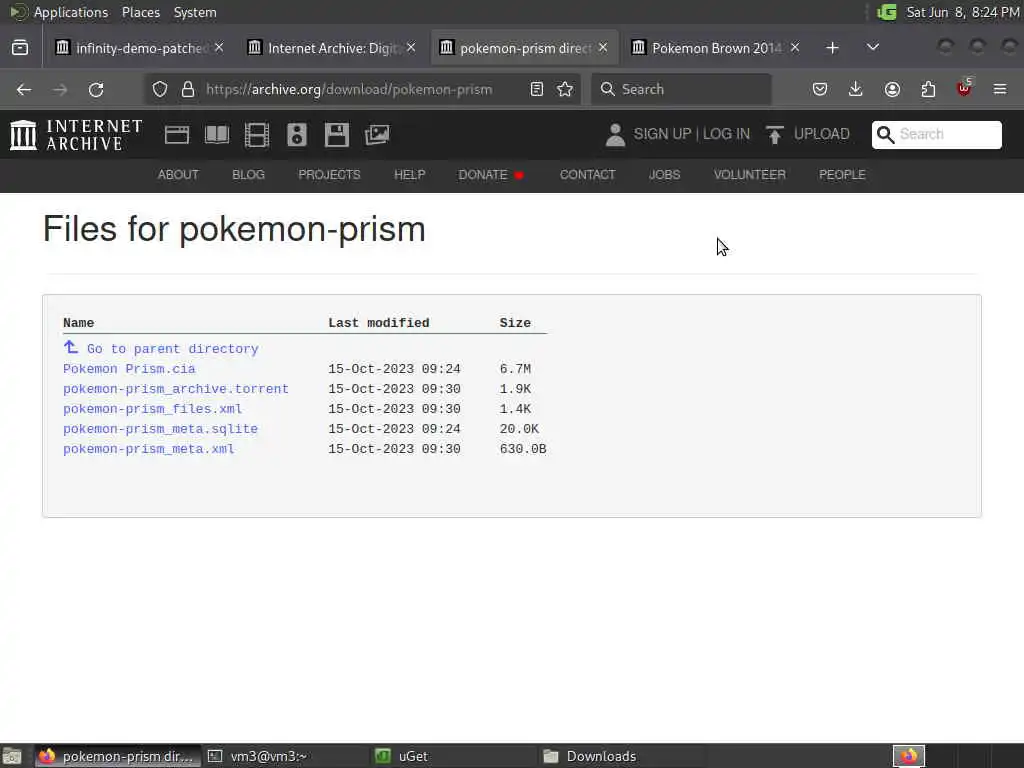Close the infinity-demo-patched tab
This screenshot has height=768, width=1024.
tap(219, 47)
